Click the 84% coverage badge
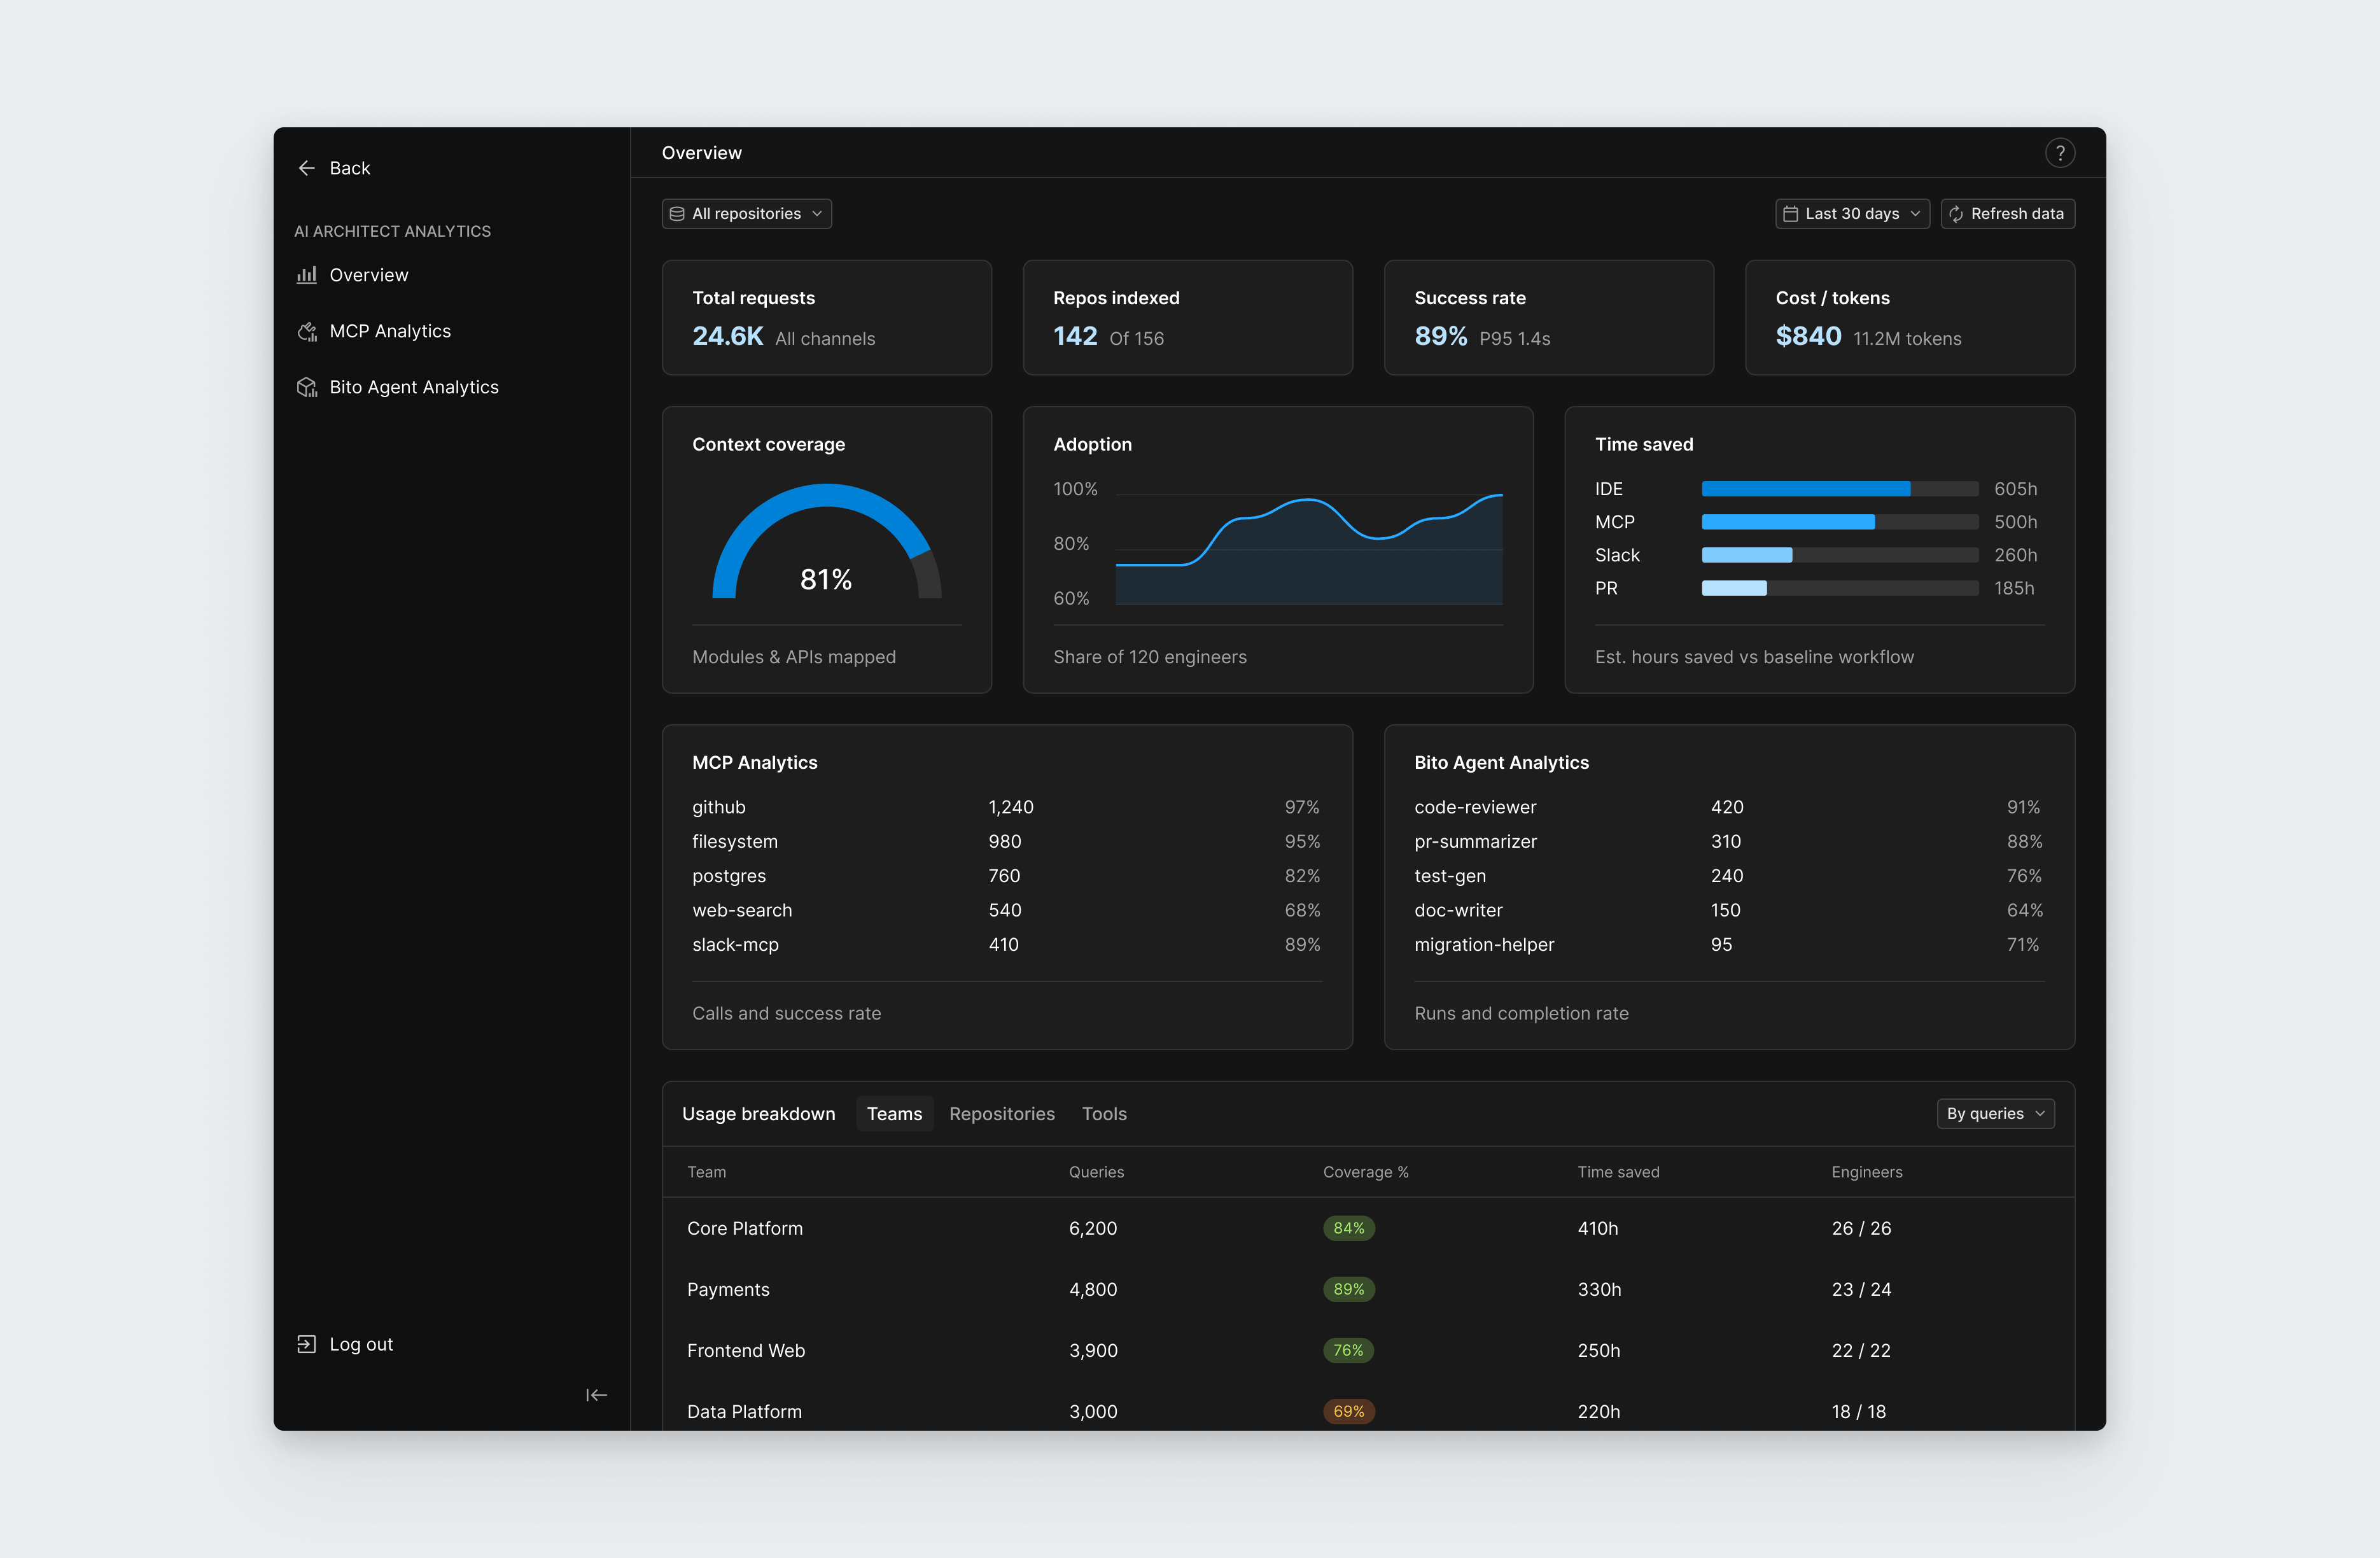The height and width of the screenshot is (1558, 2380). (x=1348, y=1228)
